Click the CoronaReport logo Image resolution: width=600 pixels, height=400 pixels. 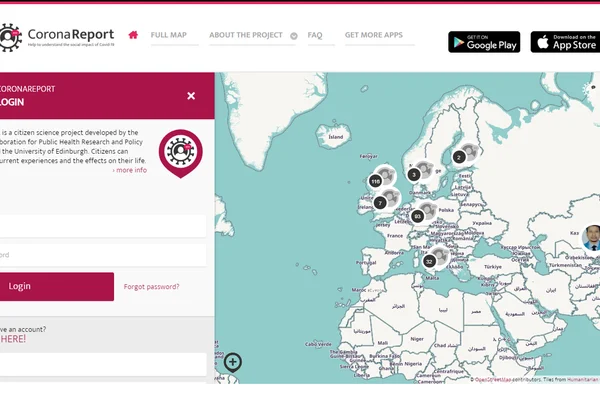click(57, 38)
